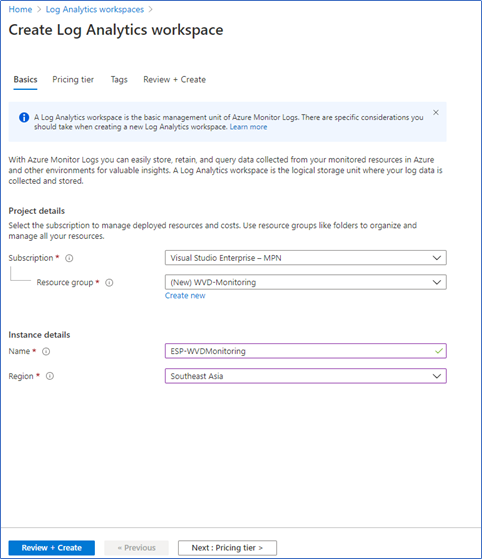Expand the Subscription dropdown

click(306, 258)
